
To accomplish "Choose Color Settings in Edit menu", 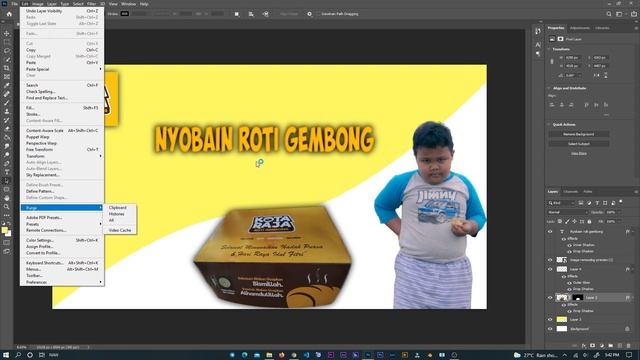I will click(62, 240).
